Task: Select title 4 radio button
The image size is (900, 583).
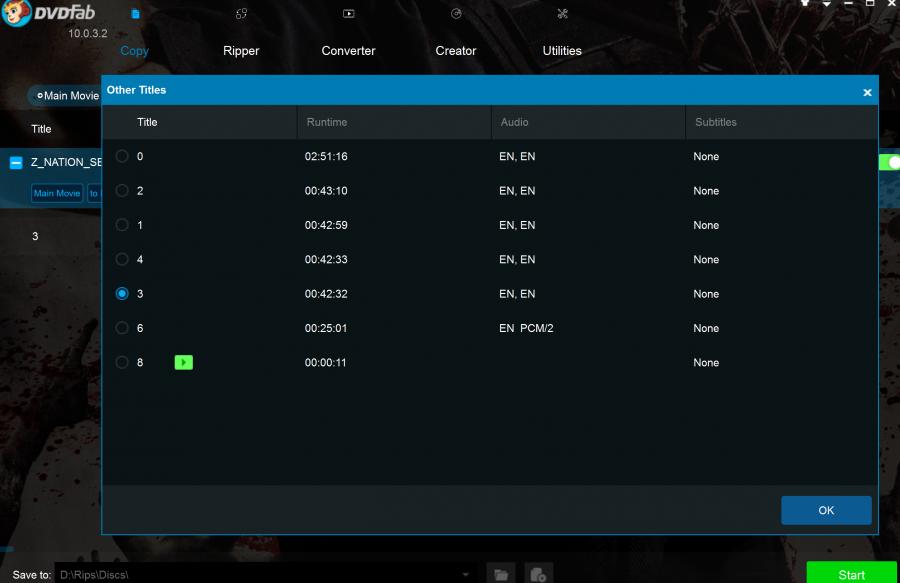Action: click(122, 259)
